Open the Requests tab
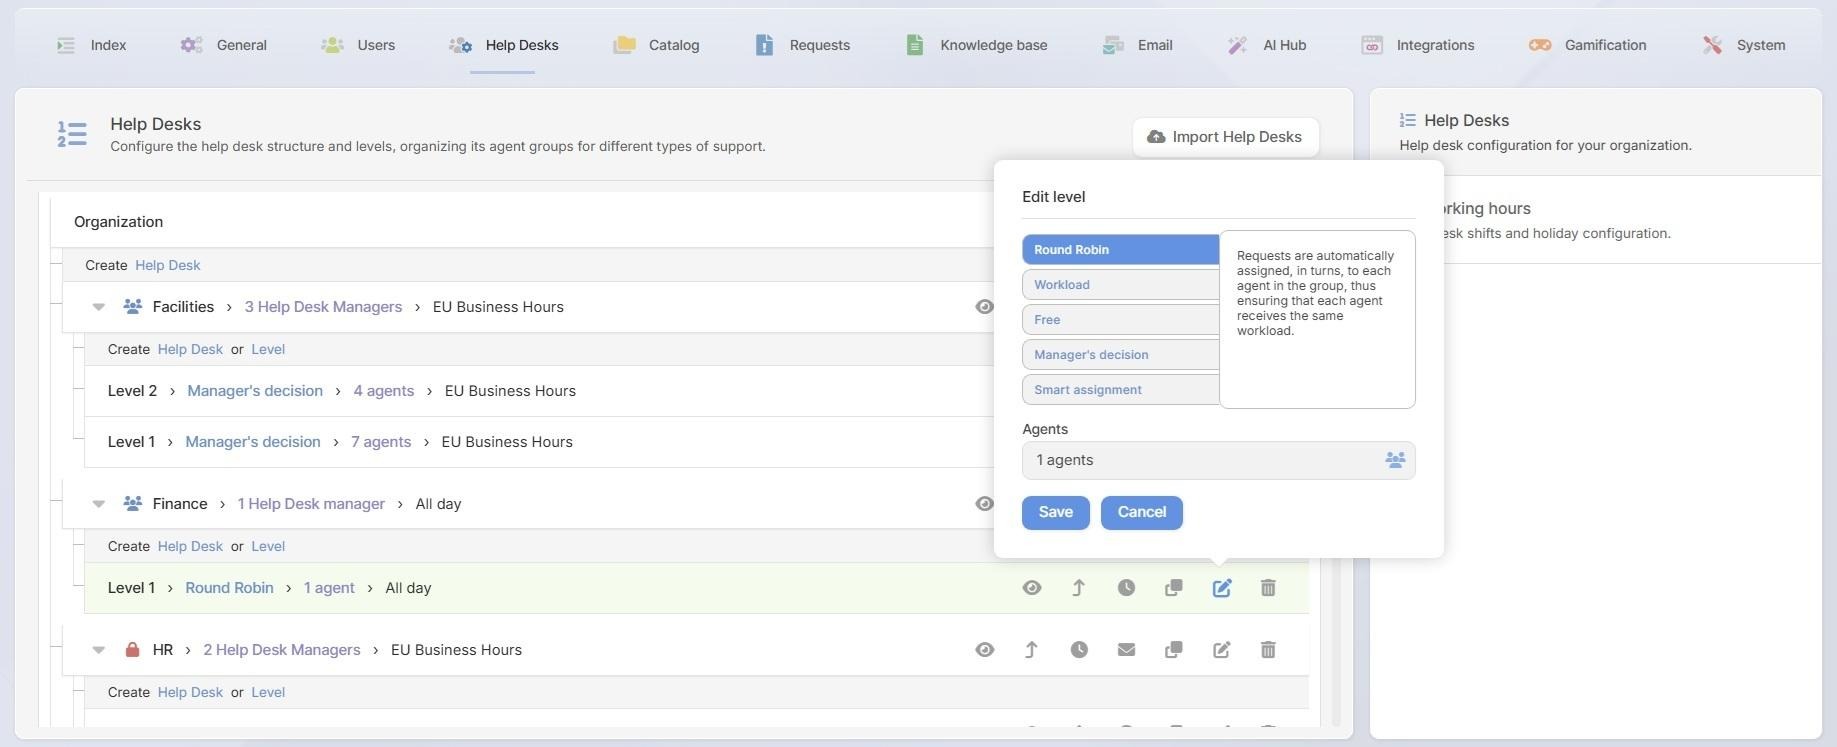The height and width of the screenshot is (747, 1837). click(x=802, y=45)
